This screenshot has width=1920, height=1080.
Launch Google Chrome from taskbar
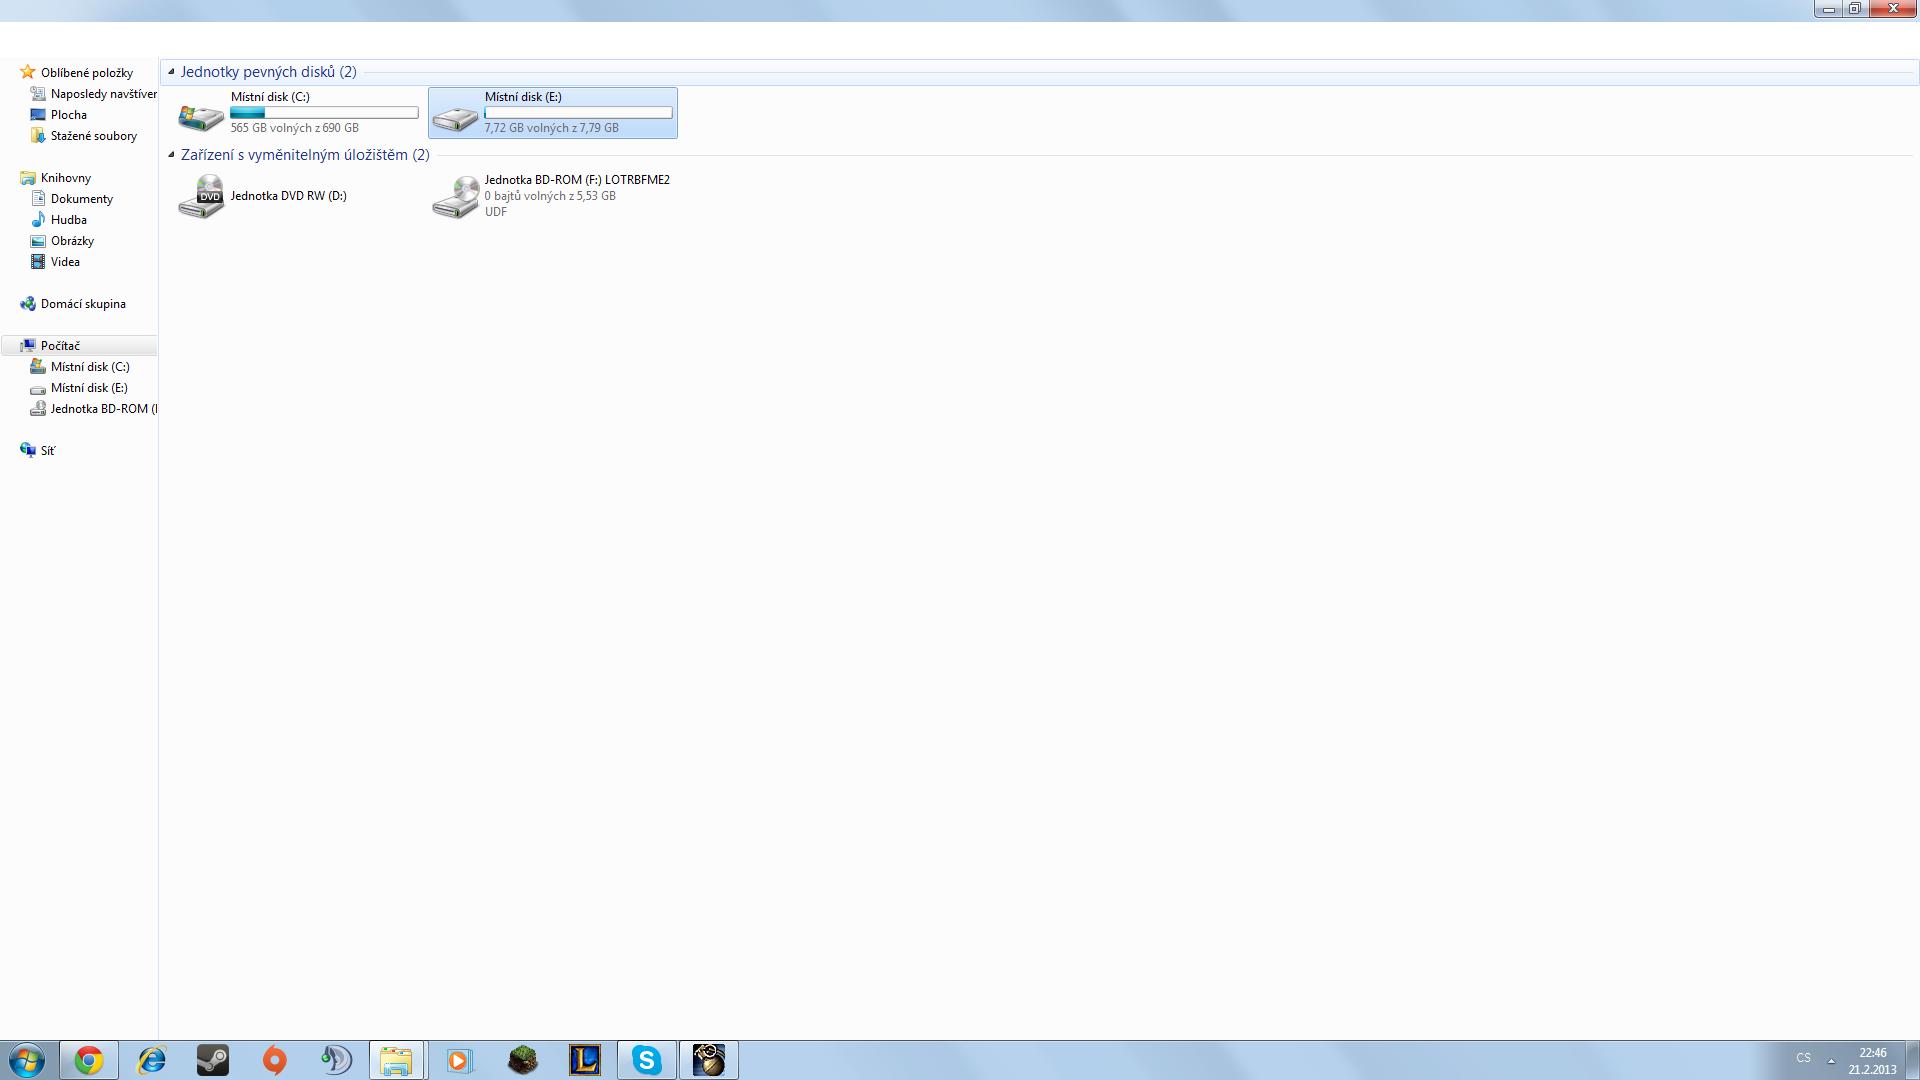(x=89, y=1060)
